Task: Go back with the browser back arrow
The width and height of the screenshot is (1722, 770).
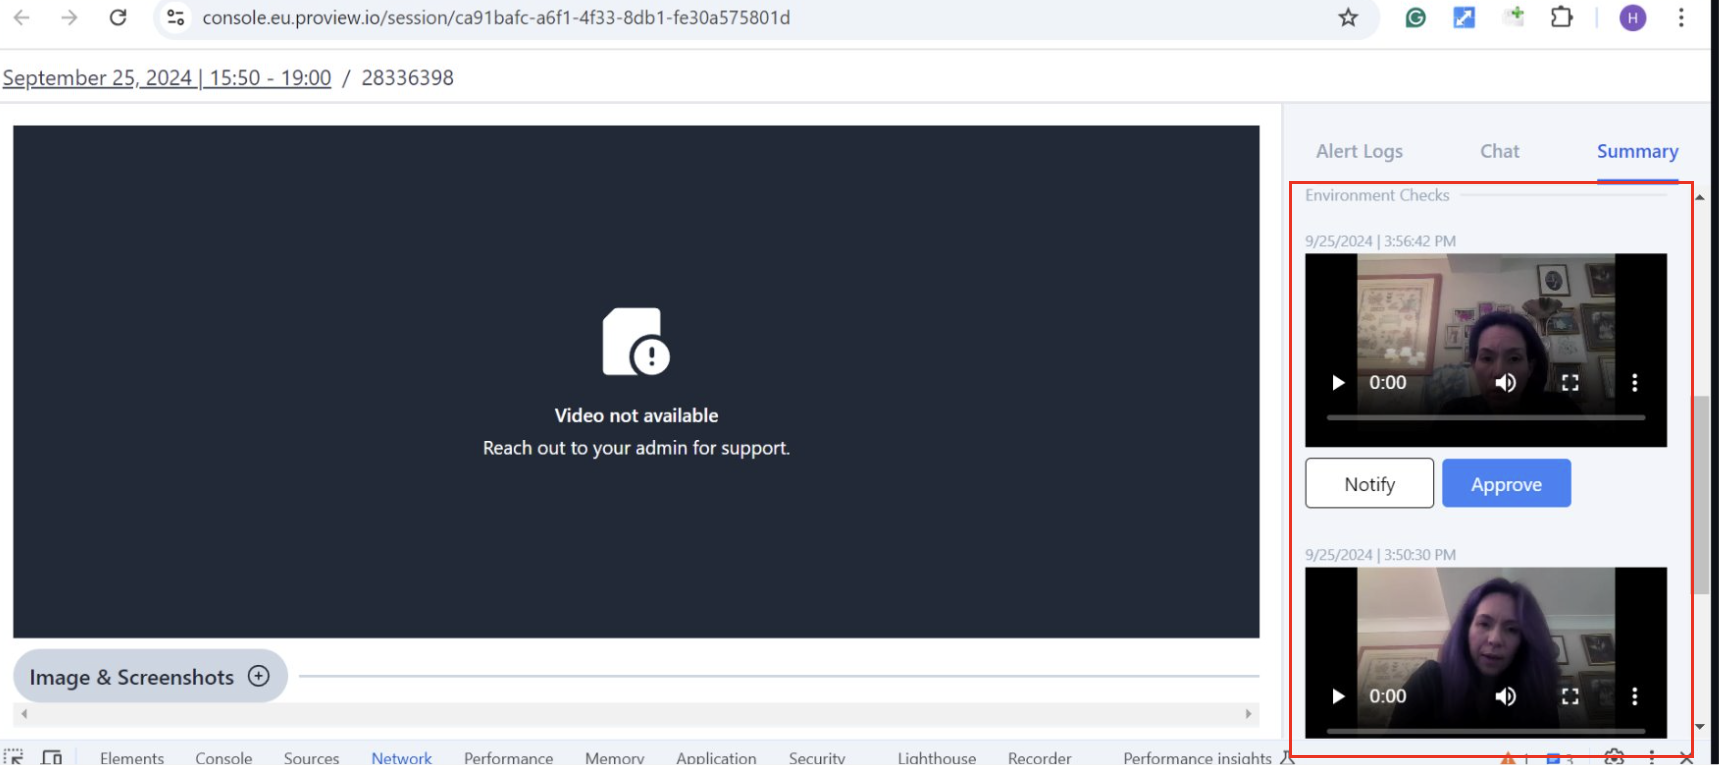Action: click(22, 17)
